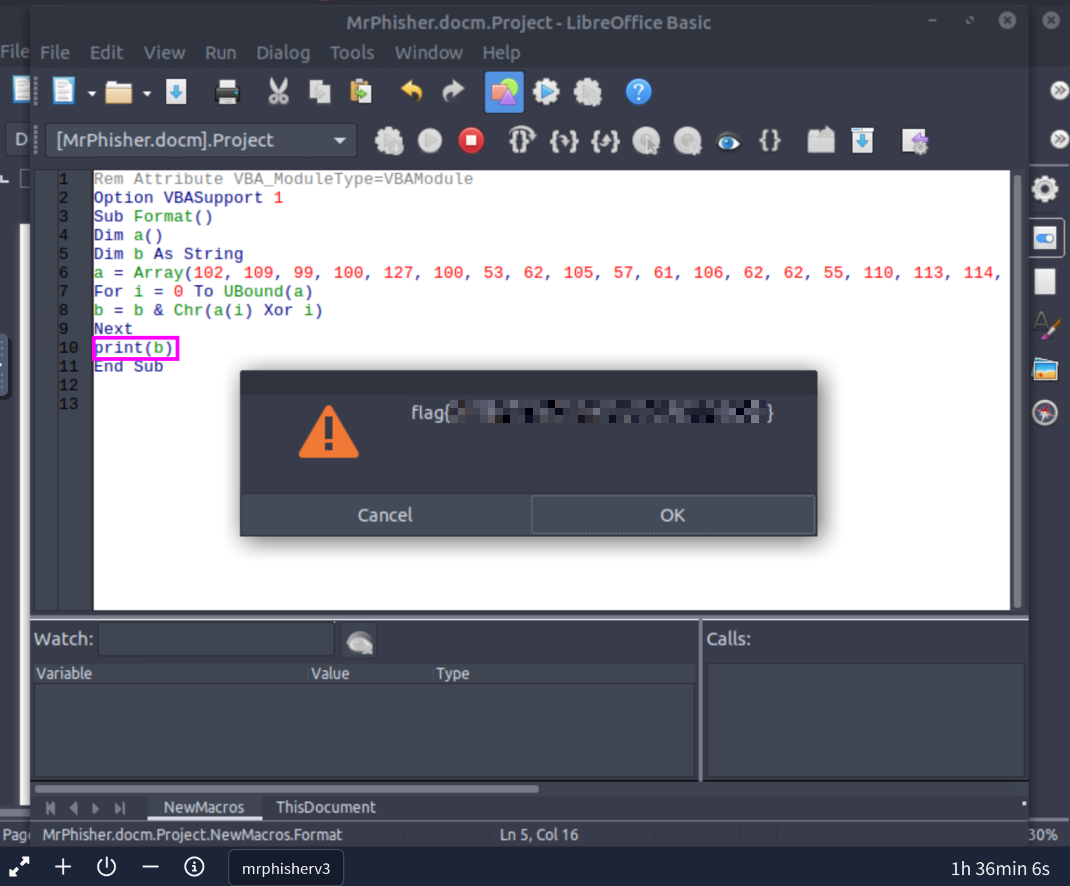Expand the New document icon dropdown arrow
This screenshot has width=1070, height=886.
coord(91,94)
